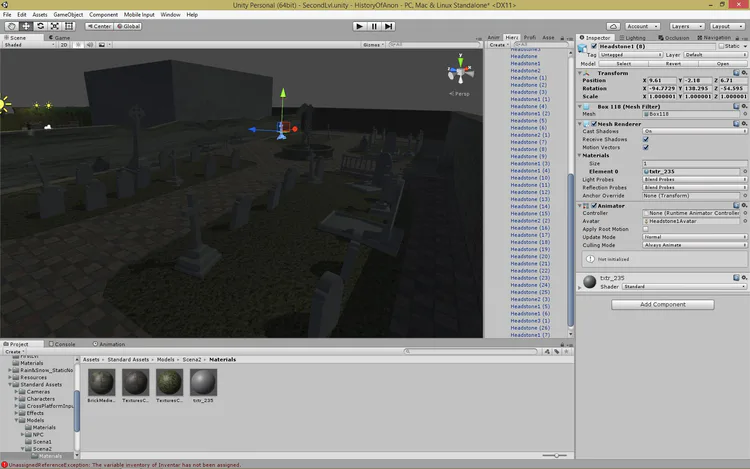Click the scene orientation gizmo
Screen dimensions: 750x469
click(x=460, y=71)
